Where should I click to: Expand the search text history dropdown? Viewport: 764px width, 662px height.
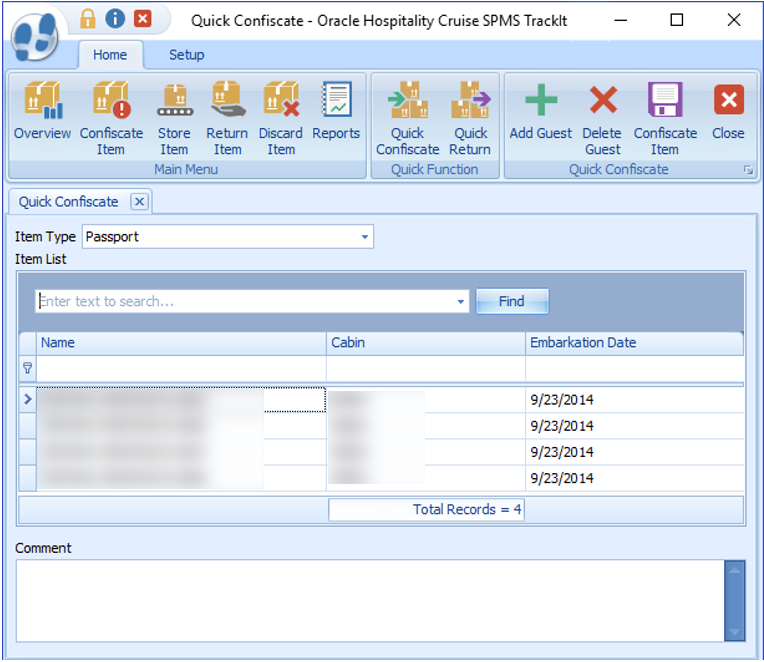[x=460, y=302]
